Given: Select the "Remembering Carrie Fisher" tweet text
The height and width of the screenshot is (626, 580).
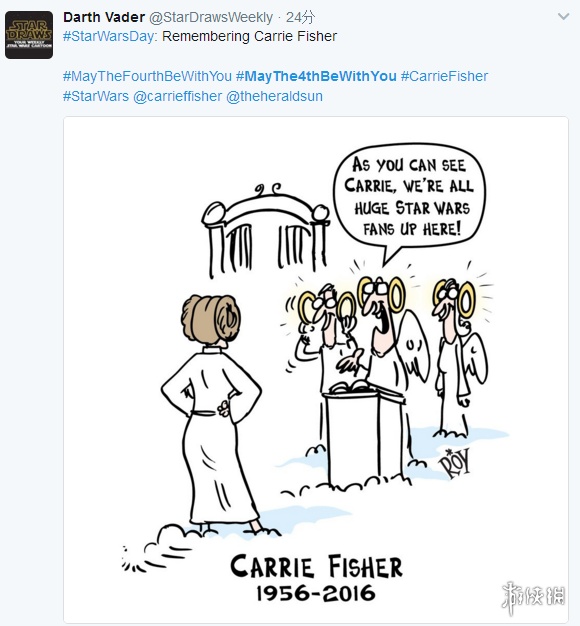Looking at the screenshot, I should coord(249,36).
